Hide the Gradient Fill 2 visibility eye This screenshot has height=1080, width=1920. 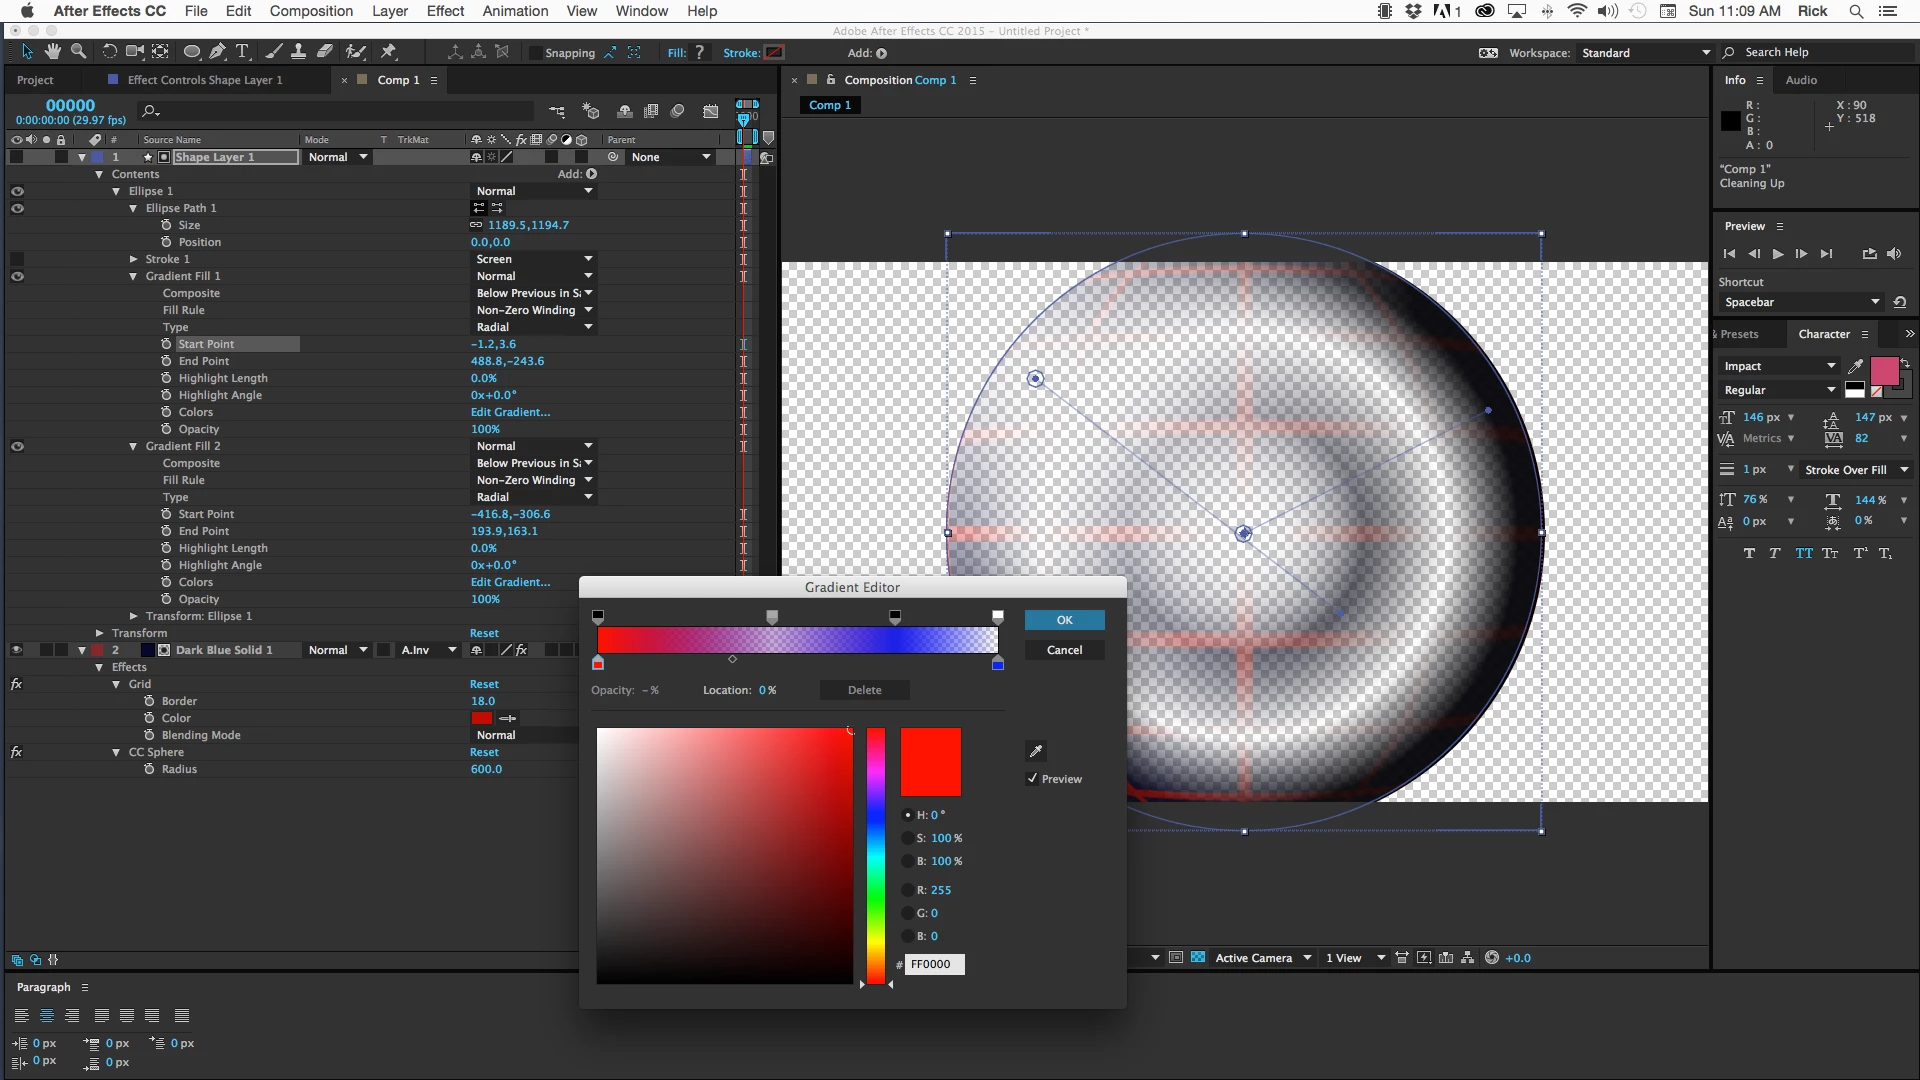pos(17,446)
